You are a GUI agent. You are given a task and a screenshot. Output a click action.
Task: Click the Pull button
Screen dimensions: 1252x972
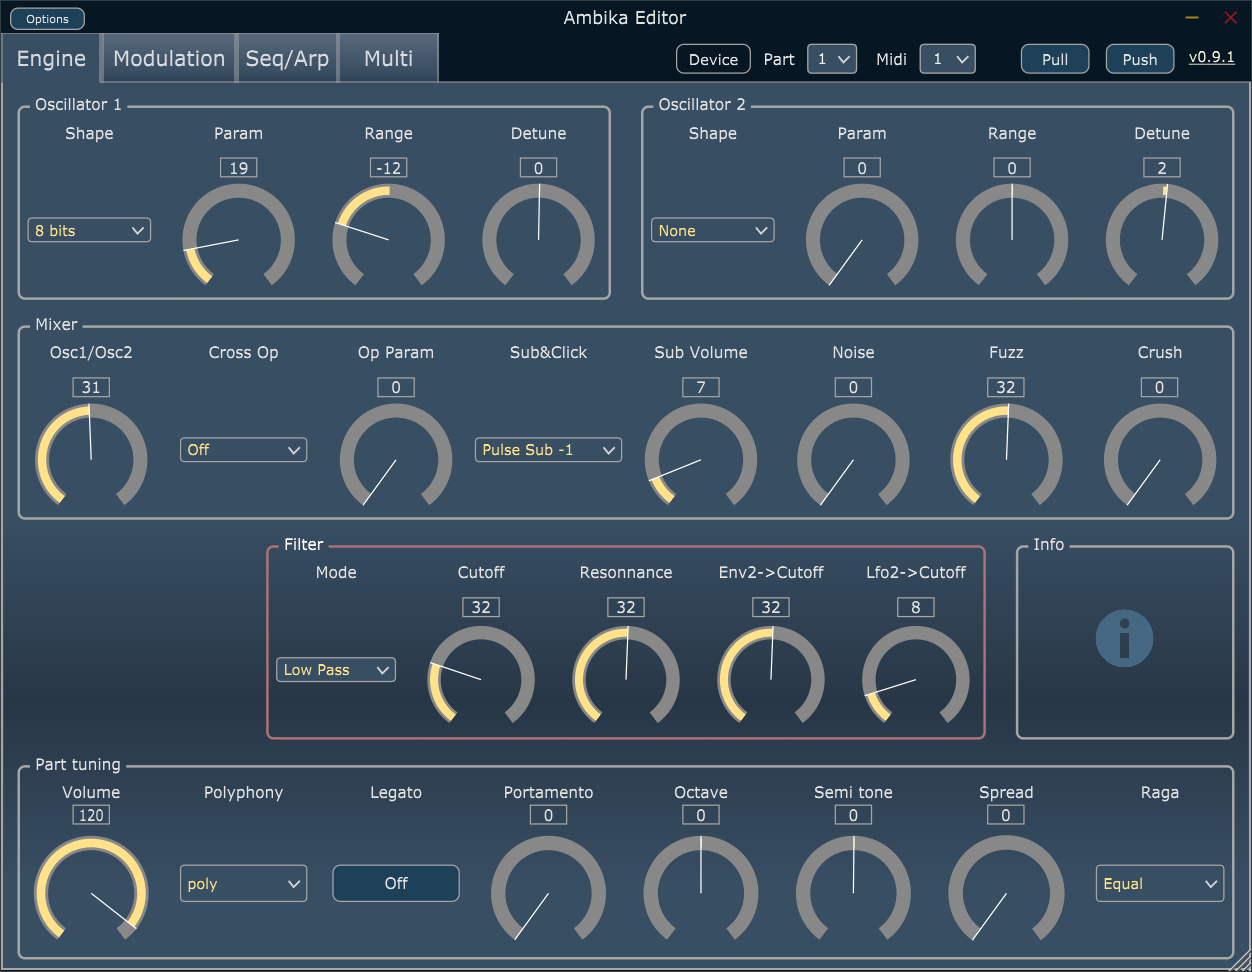[1055, 59]
